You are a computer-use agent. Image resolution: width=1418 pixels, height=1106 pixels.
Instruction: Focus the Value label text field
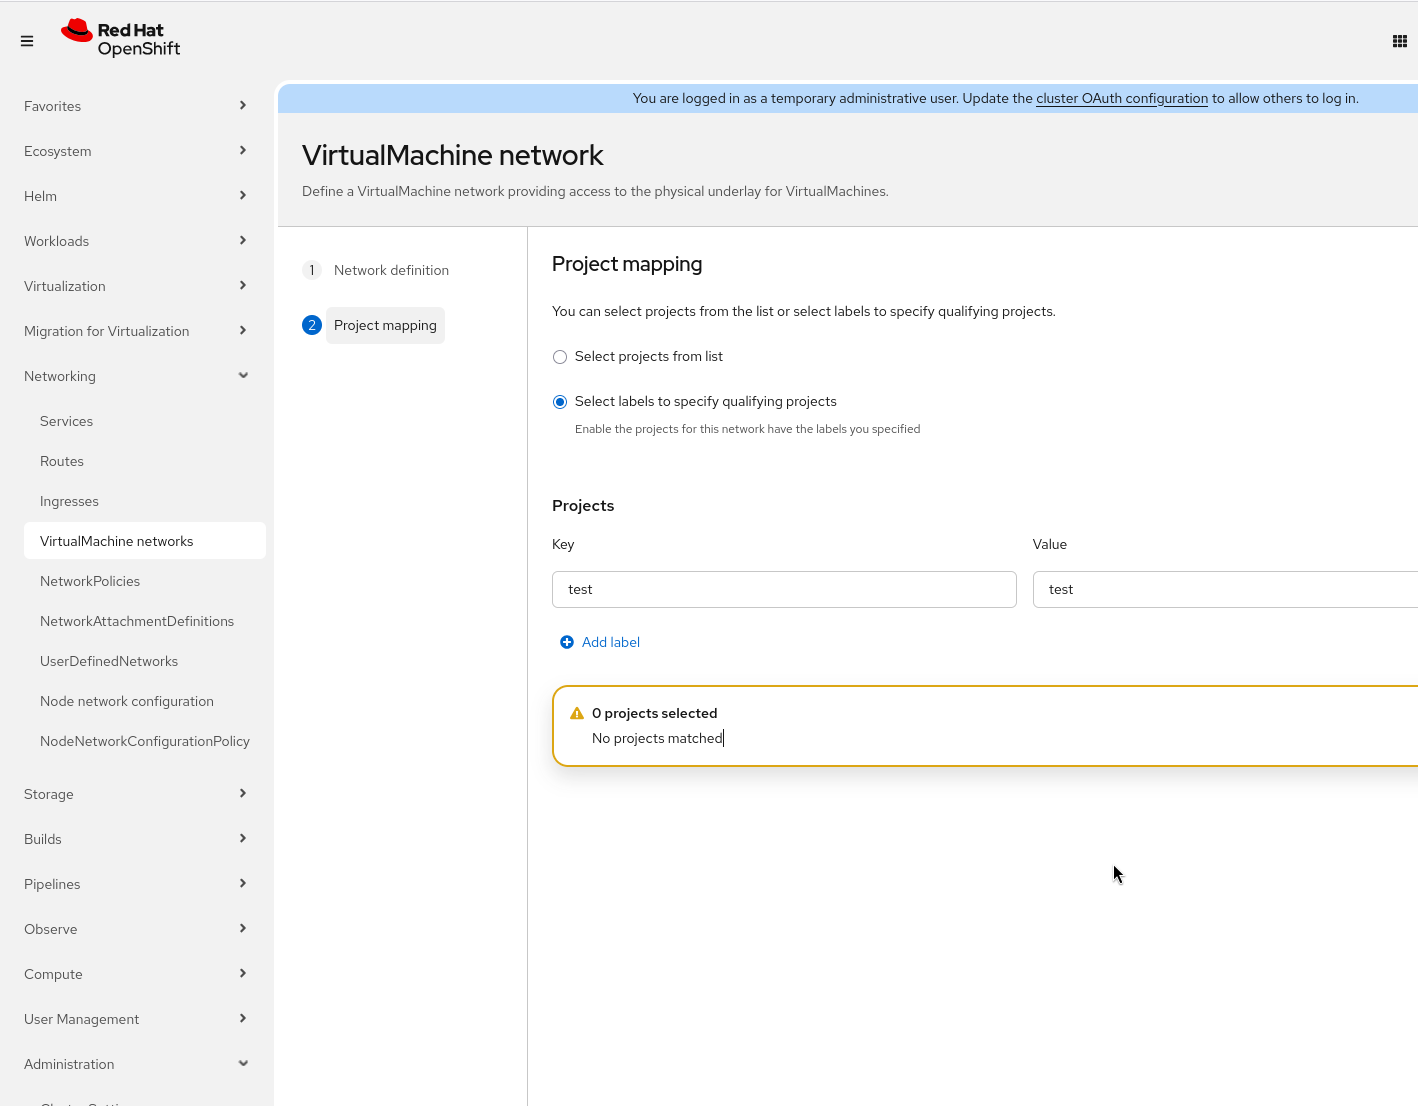[x=1225, y=589]
